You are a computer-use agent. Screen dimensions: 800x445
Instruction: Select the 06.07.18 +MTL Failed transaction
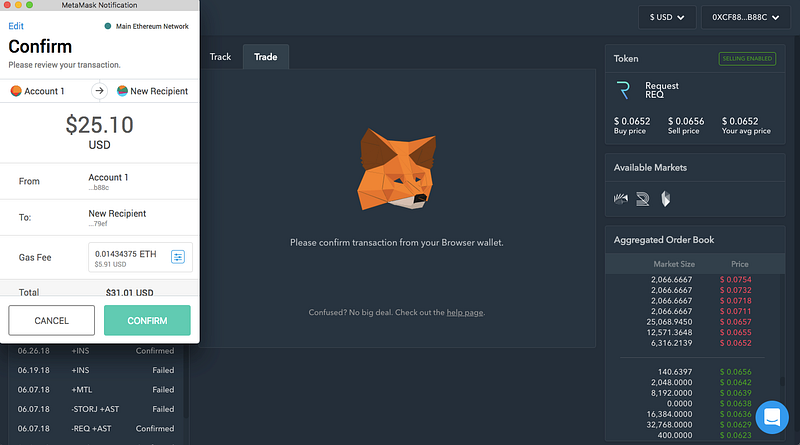tap(96, 389)
